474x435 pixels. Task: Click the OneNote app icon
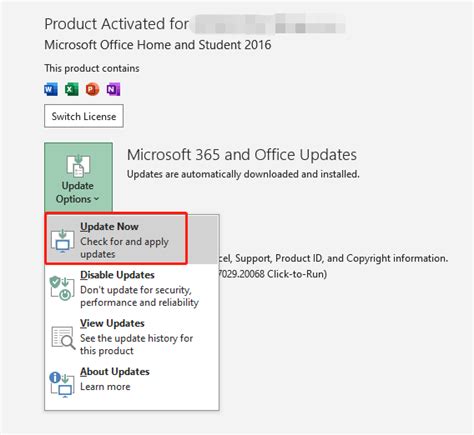point(113,89)
